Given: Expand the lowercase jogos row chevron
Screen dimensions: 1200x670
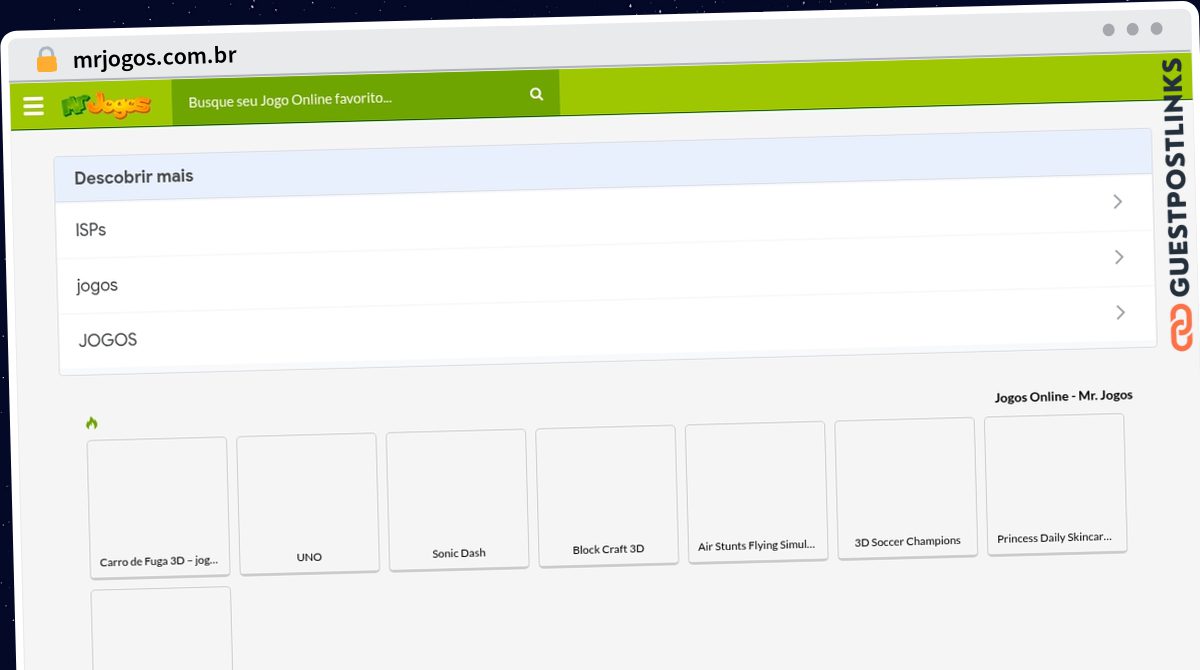Looking at the screenshot, I should coord(1119,257).
